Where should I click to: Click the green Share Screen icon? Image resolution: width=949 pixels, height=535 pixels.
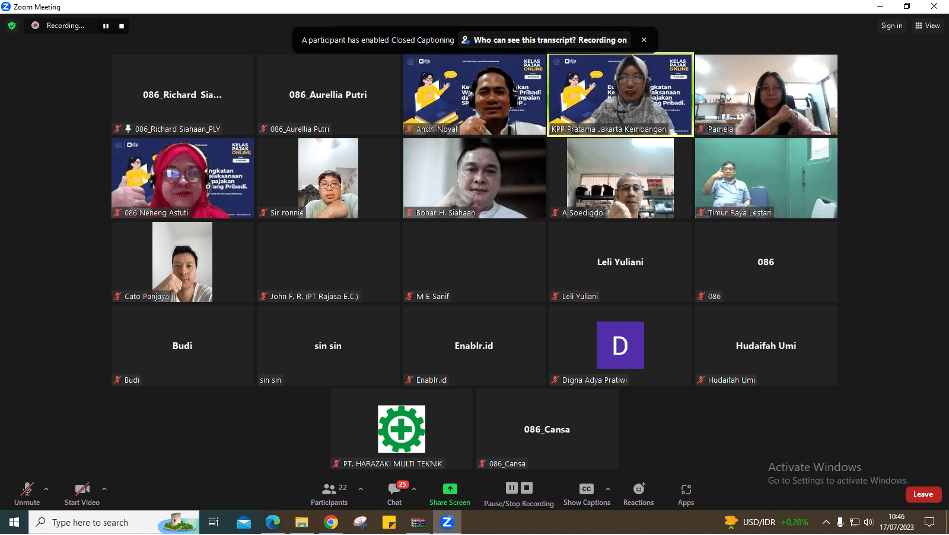point(450,490)
